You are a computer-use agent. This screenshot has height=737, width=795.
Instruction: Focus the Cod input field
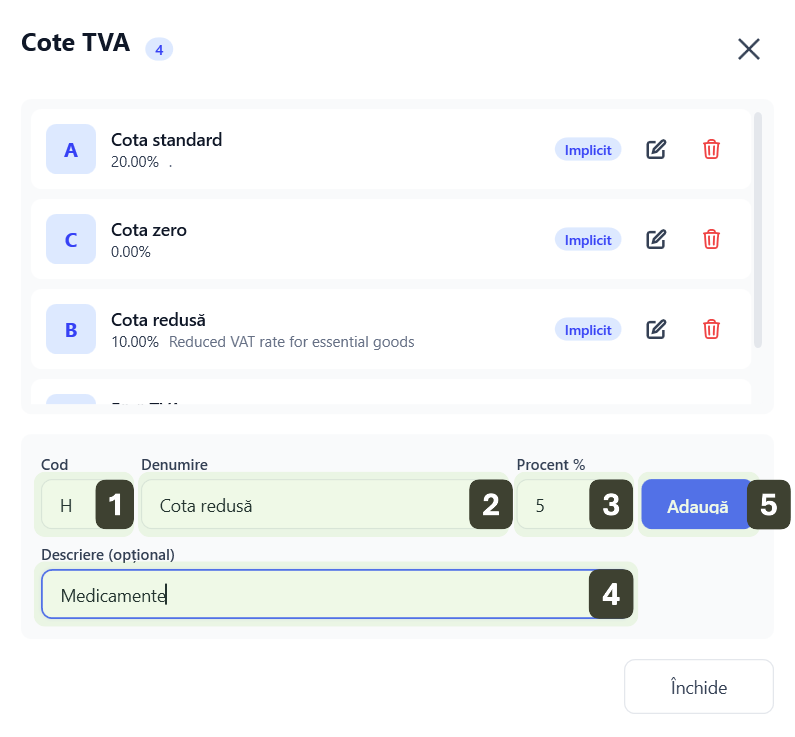click(x=68, y=505)
